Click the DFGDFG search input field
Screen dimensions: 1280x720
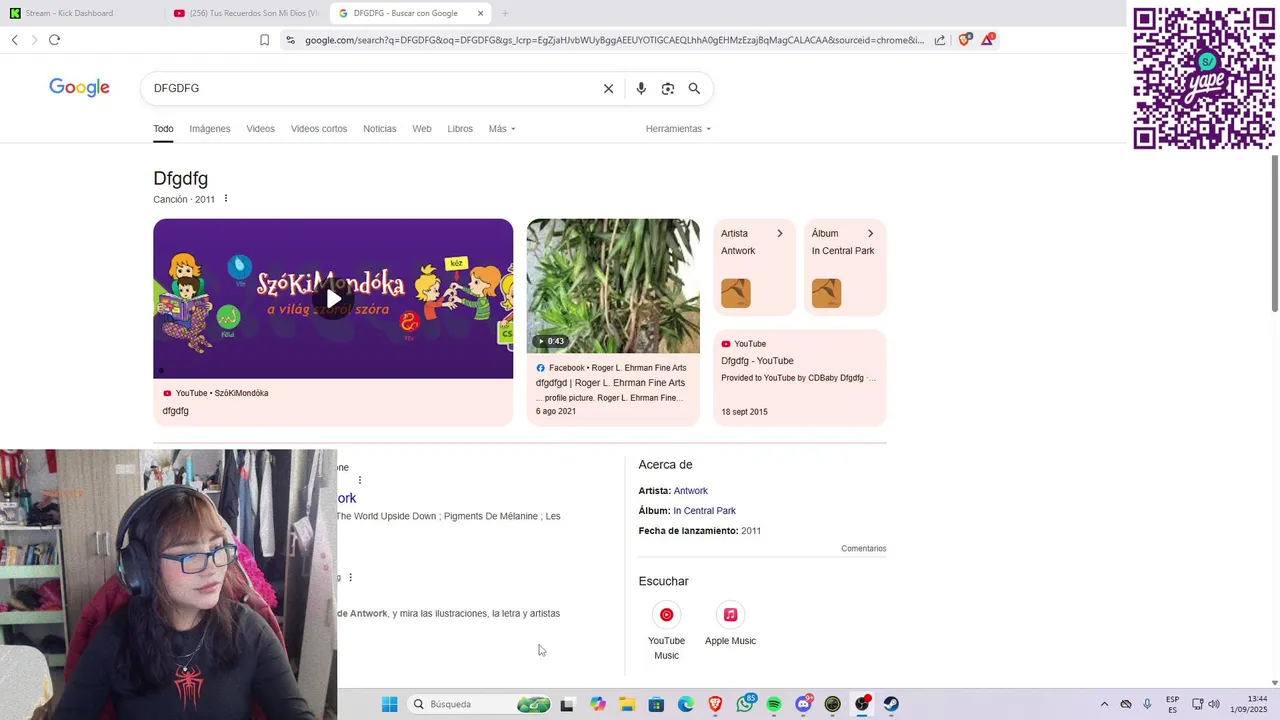click(x=370, y=88)
